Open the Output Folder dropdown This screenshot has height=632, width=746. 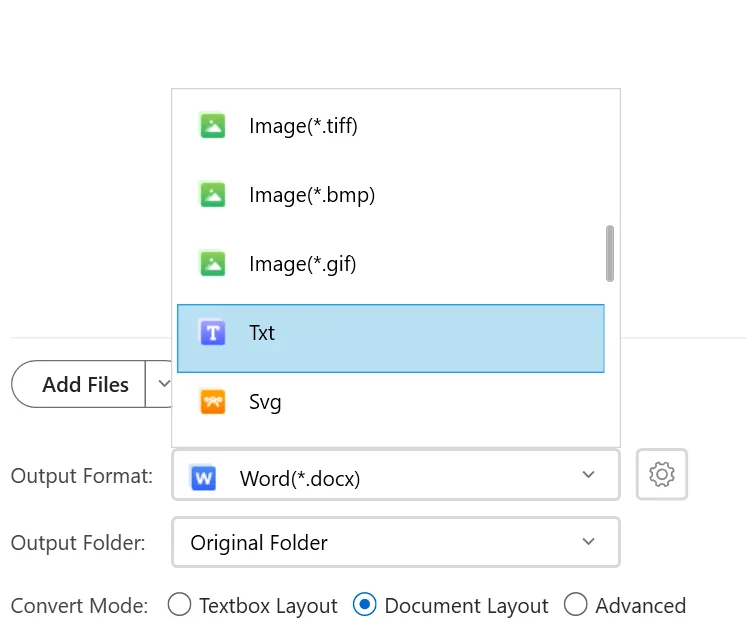tap(396, 542)
